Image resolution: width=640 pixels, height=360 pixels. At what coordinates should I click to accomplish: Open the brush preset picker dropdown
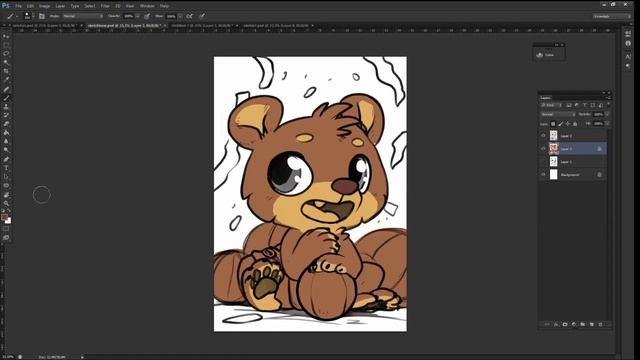(33, 16)
